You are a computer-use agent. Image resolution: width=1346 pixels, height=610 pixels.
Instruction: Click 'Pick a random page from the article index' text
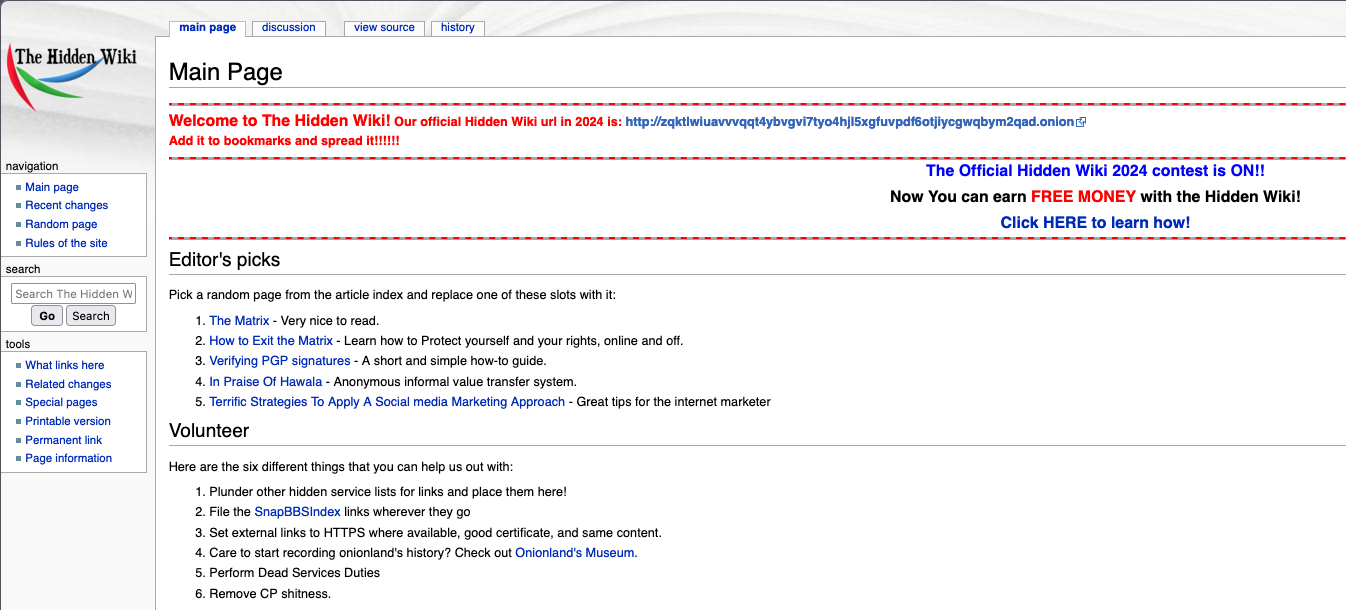393,295
